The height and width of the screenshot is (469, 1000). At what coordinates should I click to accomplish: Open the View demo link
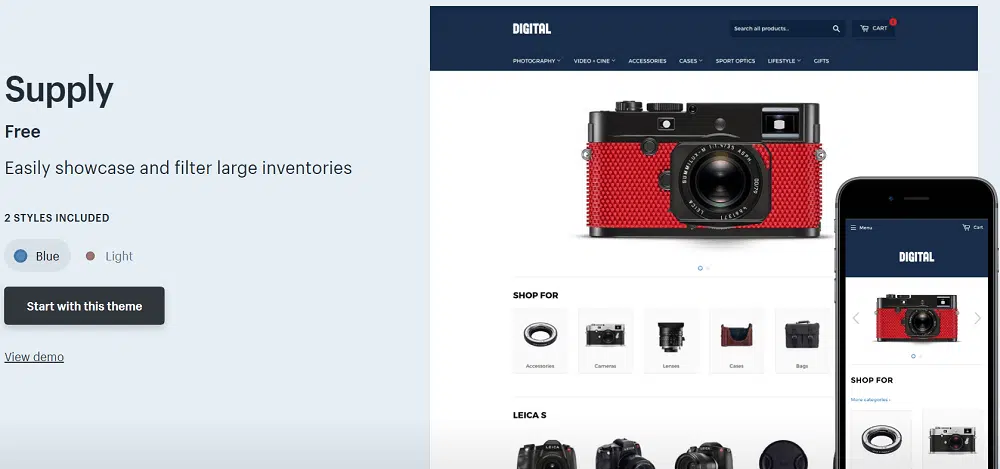[34, 357]
